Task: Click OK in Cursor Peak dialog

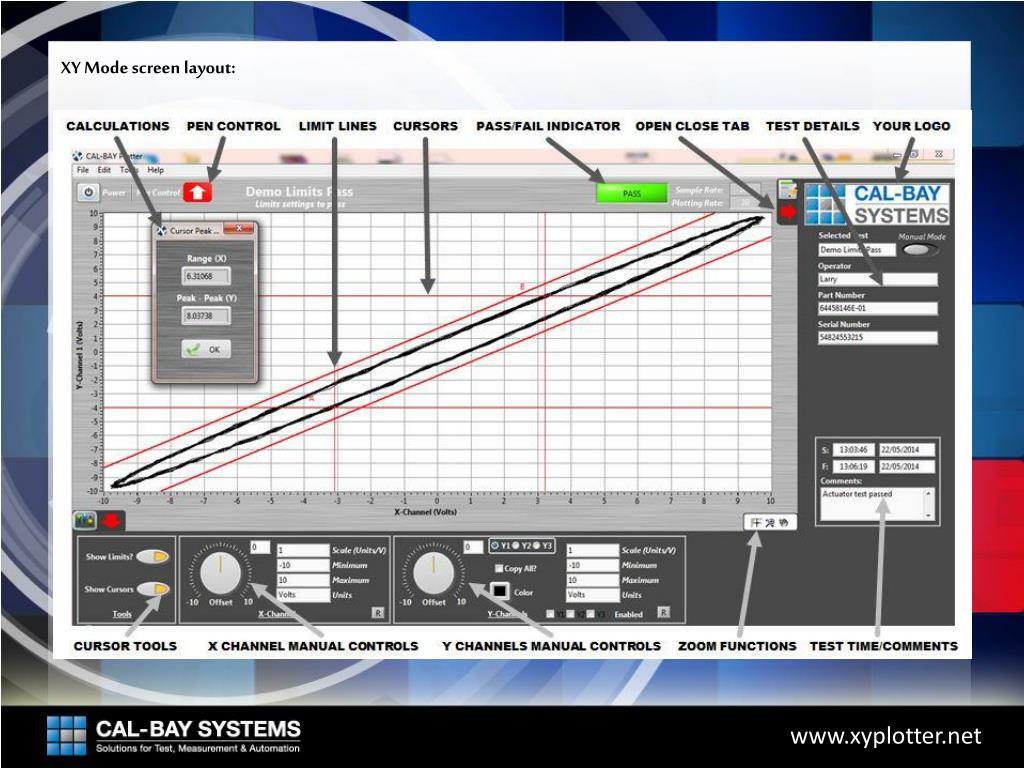Action: 206,349
